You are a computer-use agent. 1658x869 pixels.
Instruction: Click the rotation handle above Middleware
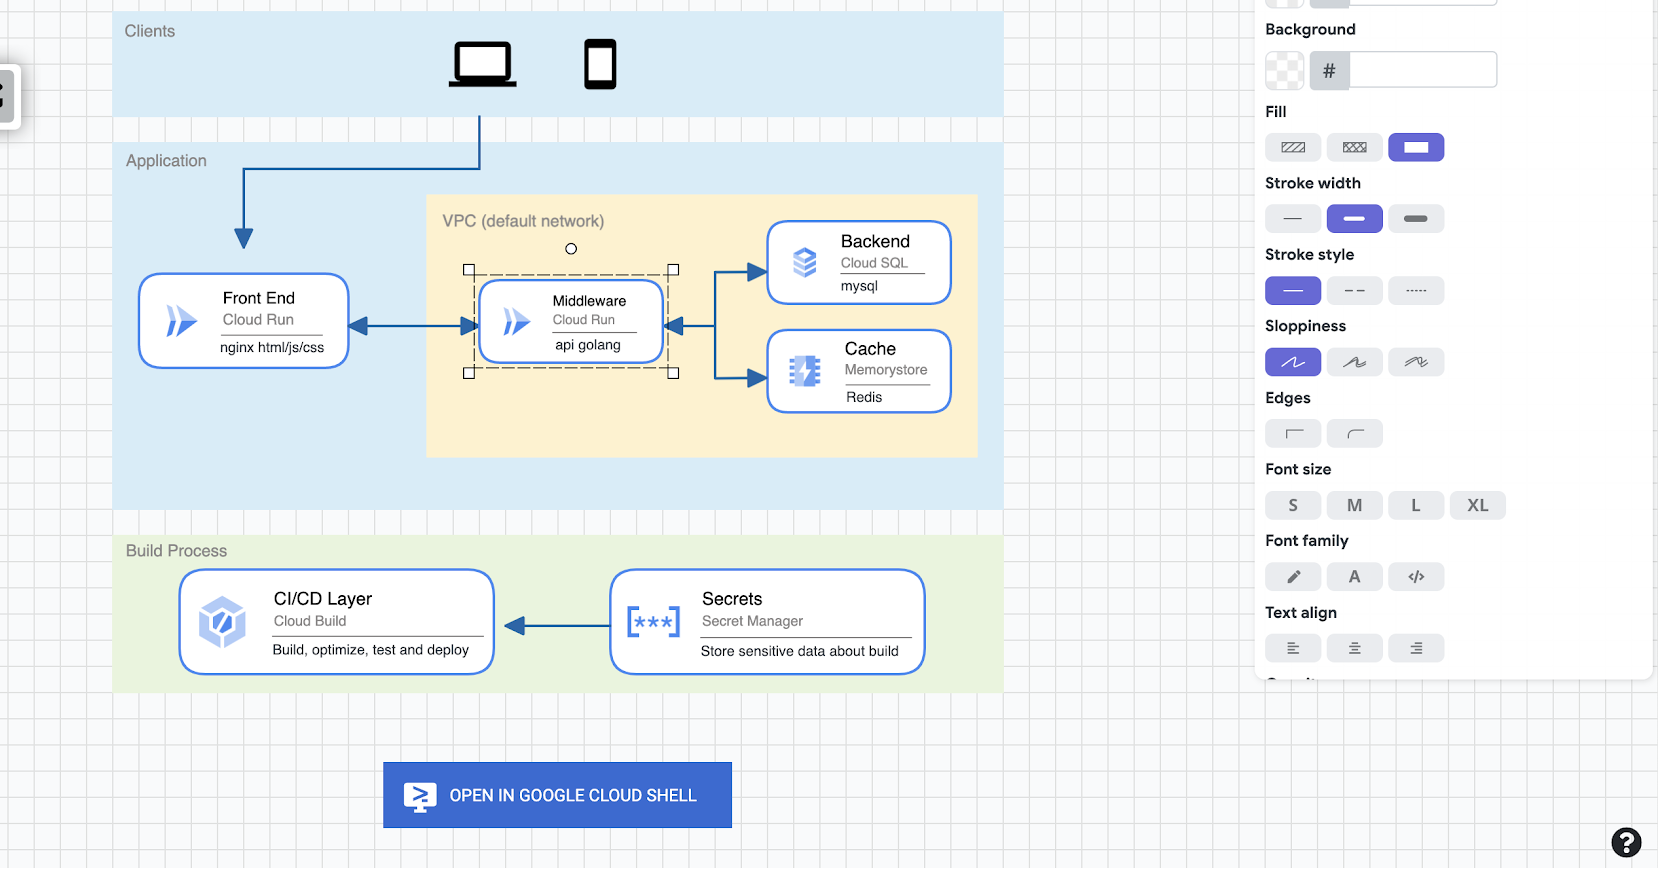(x=571, y=249)
